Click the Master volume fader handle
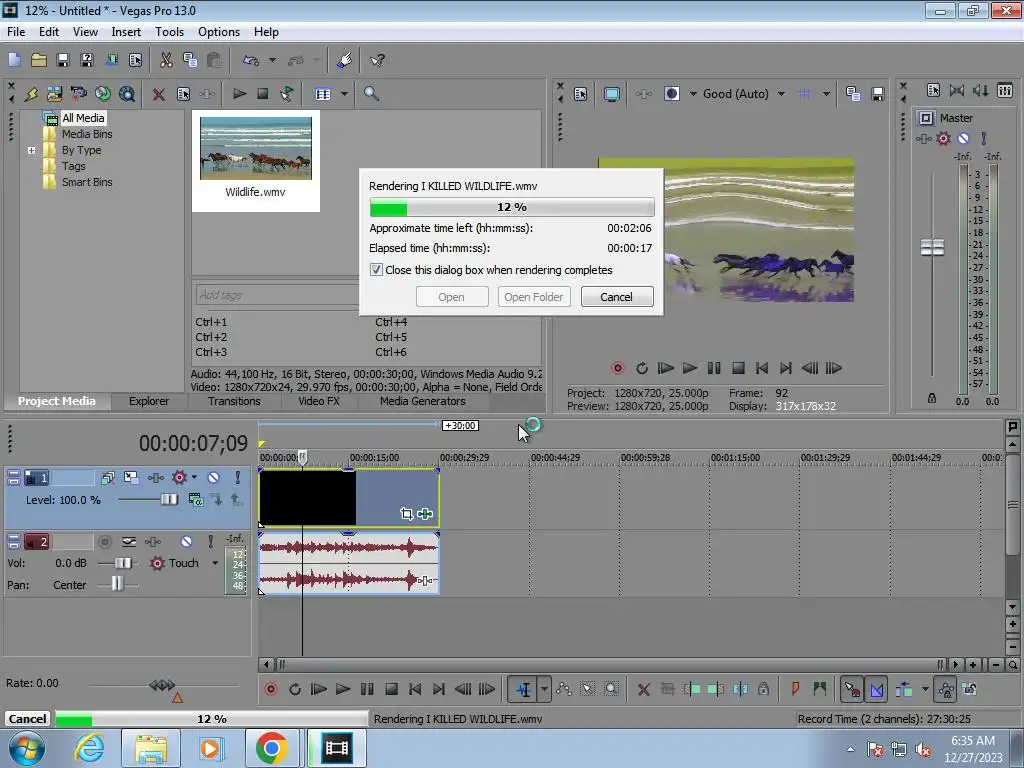The width and height of the screenshot is (1024, 768). click(932, 248)
